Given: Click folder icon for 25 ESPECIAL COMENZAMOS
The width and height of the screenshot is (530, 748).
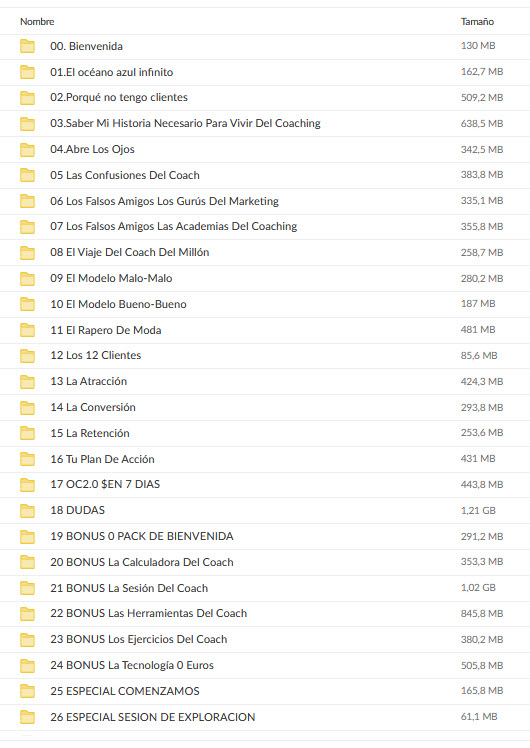Looking at the screenshot, I should (27, 691).
